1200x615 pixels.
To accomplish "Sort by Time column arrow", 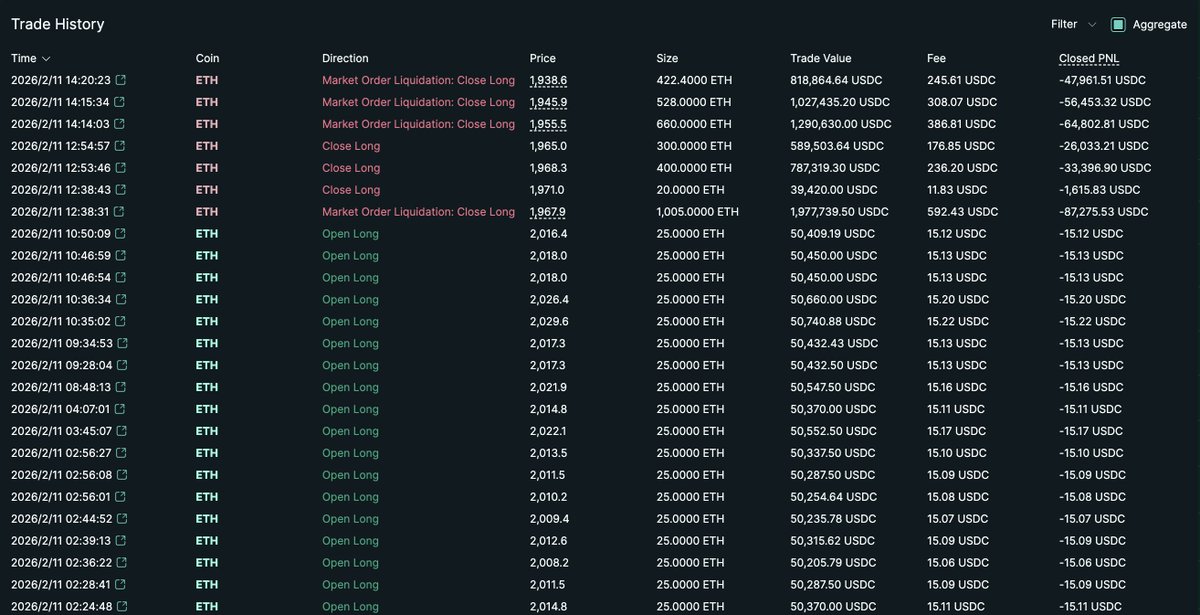I will coord(46,59).
